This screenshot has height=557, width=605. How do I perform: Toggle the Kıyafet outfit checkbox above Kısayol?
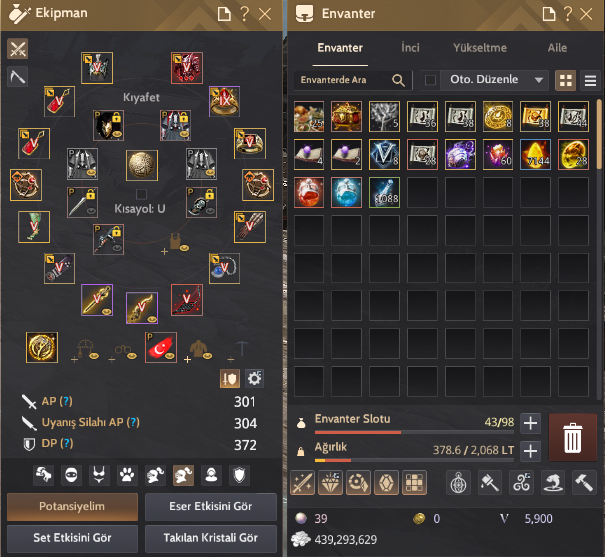click(141, 194)
